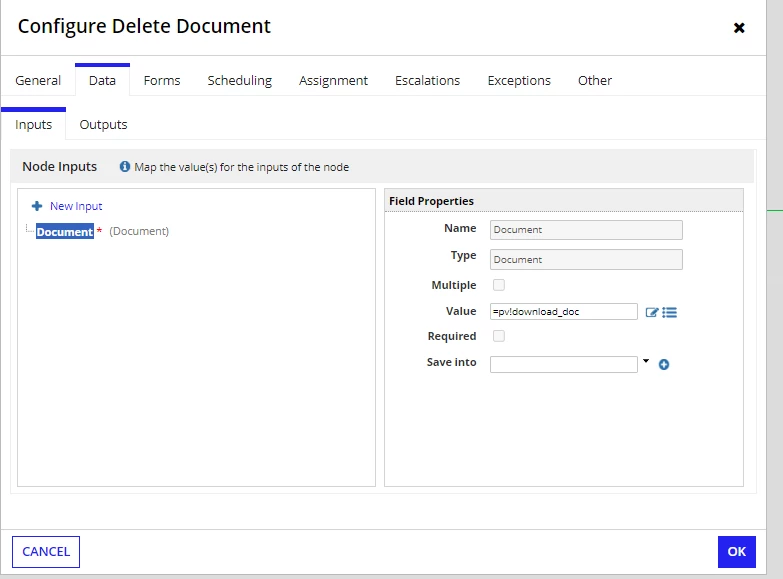Go to the Scheduling tab
Viewport: 783px width, 579px height.
[240, 80]
